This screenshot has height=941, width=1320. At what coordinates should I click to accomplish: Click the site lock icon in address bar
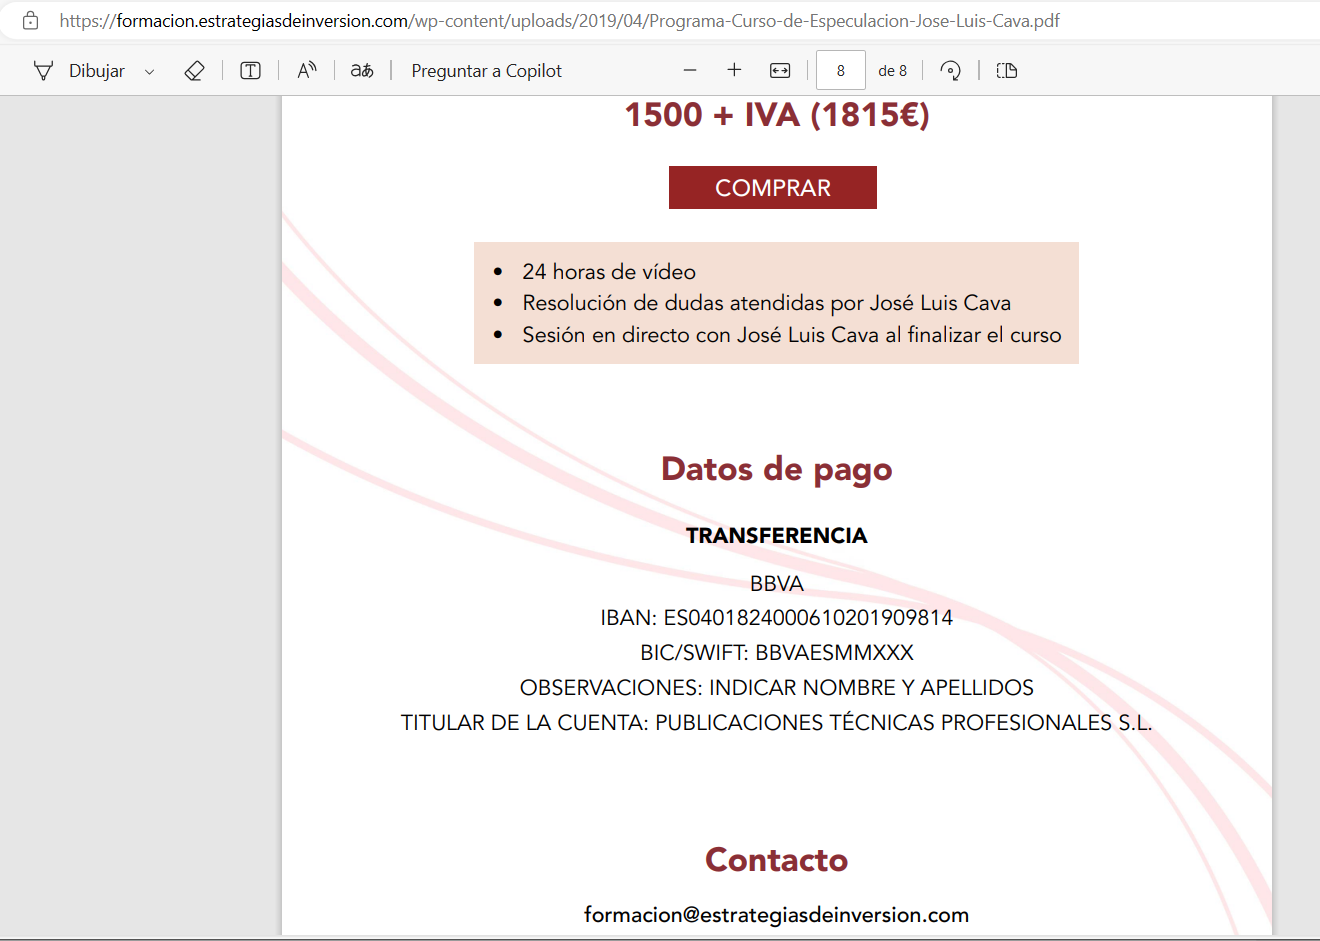pyautogui.click(x=31, y=20)
